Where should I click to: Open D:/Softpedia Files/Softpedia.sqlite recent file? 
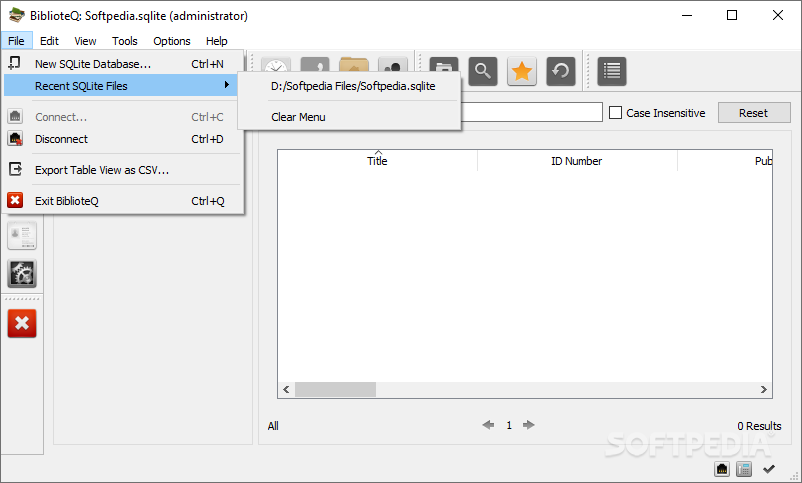tap(353, 86)
